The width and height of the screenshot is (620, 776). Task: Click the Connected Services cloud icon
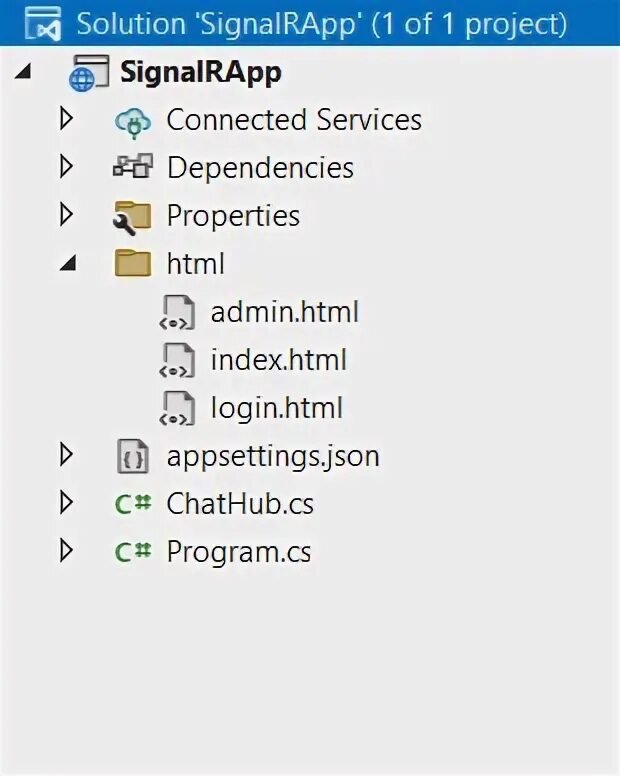coord(132,121)
